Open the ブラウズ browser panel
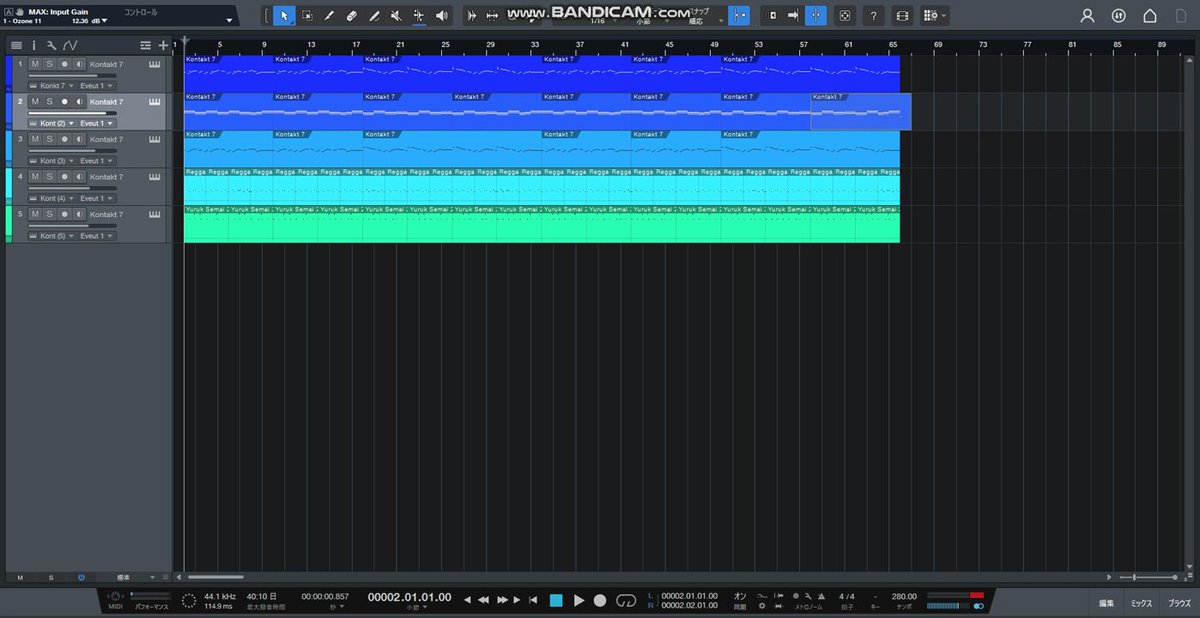This screenshot has height=618, width=1200. pos(1180,603)
